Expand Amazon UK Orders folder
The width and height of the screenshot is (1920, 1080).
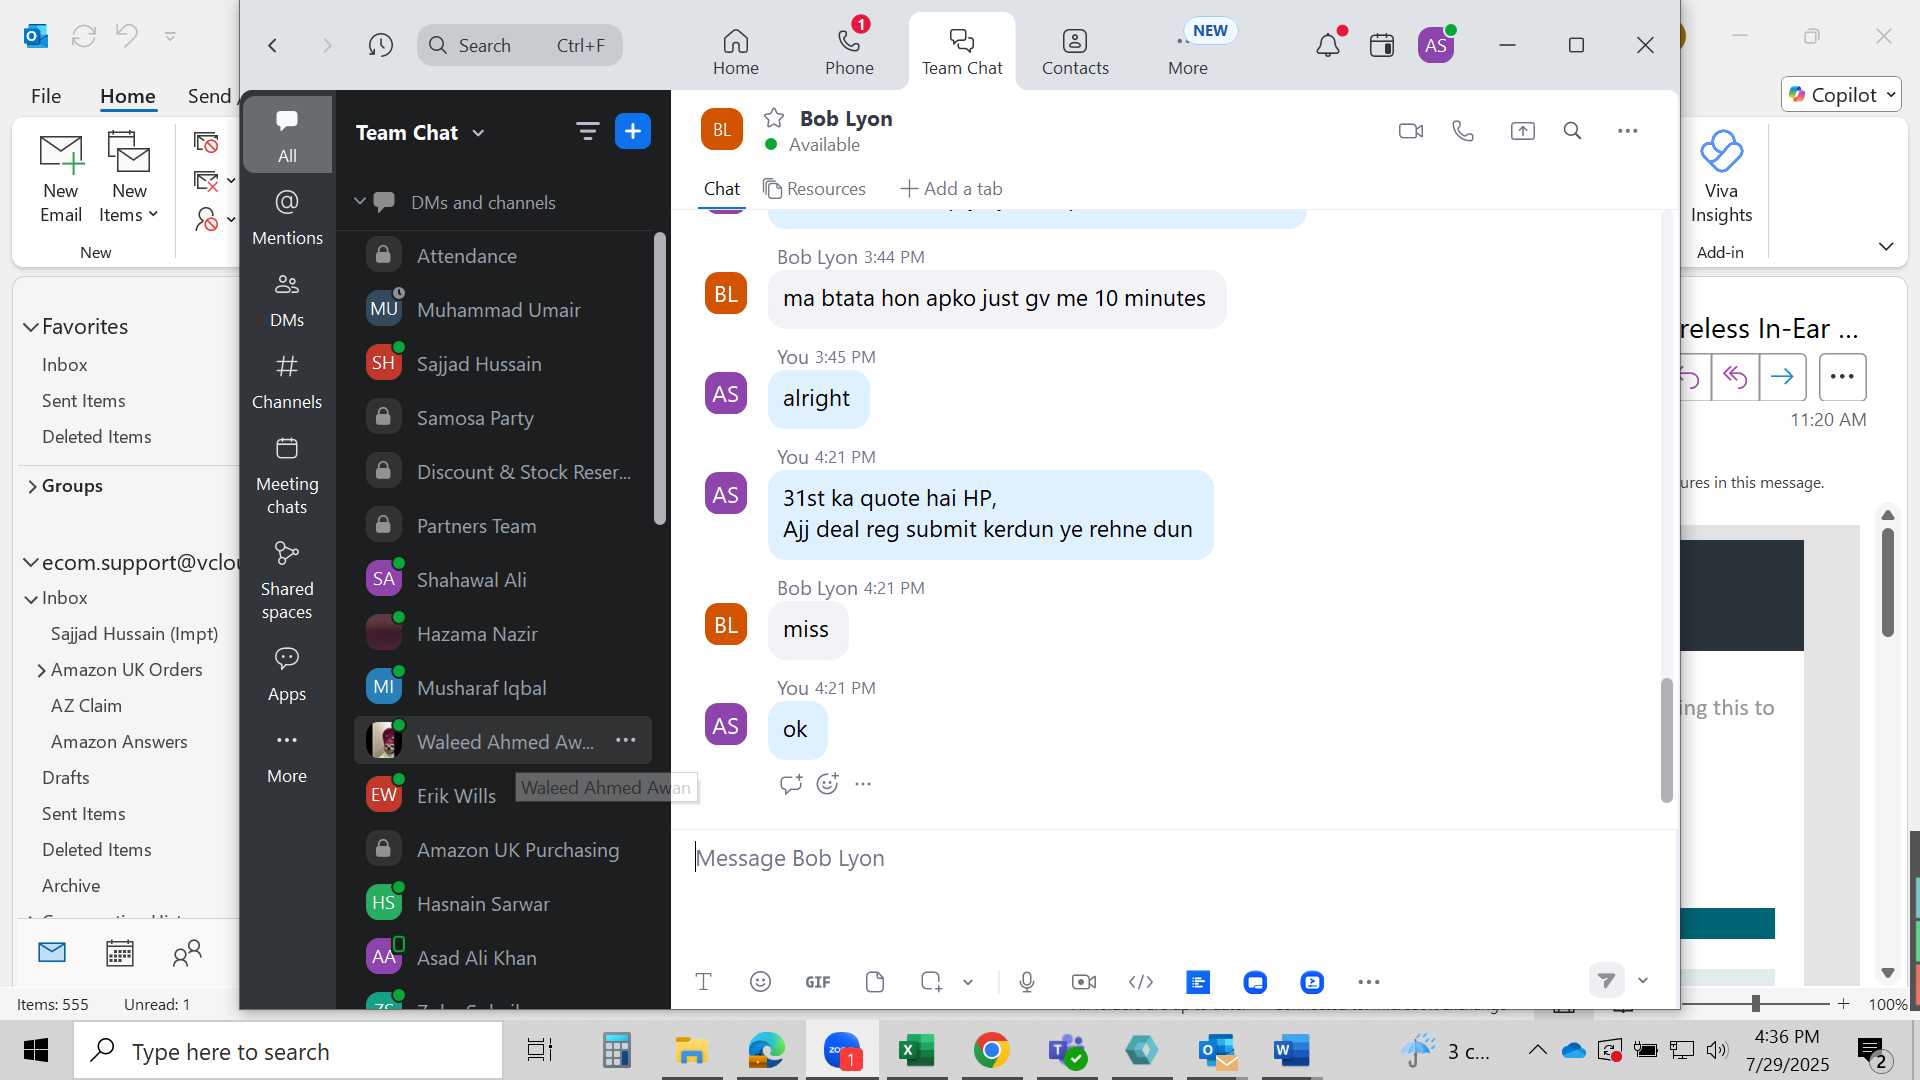click(41, 670)
